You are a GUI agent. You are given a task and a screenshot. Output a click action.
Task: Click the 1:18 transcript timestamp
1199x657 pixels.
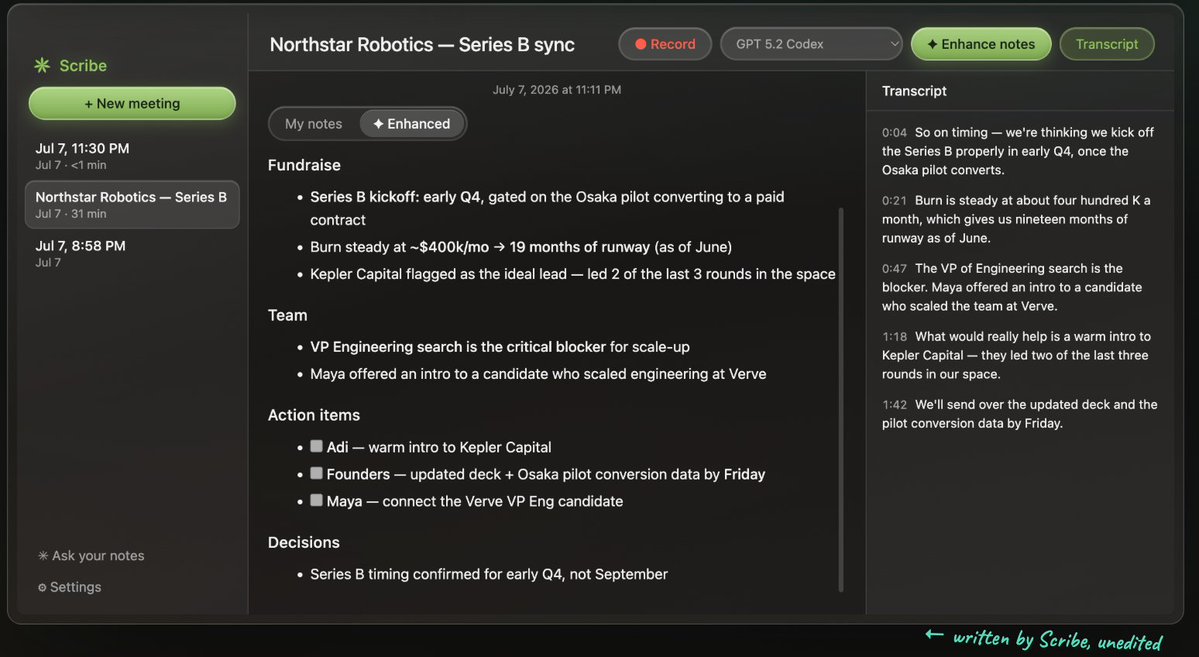tap(894, 337)
